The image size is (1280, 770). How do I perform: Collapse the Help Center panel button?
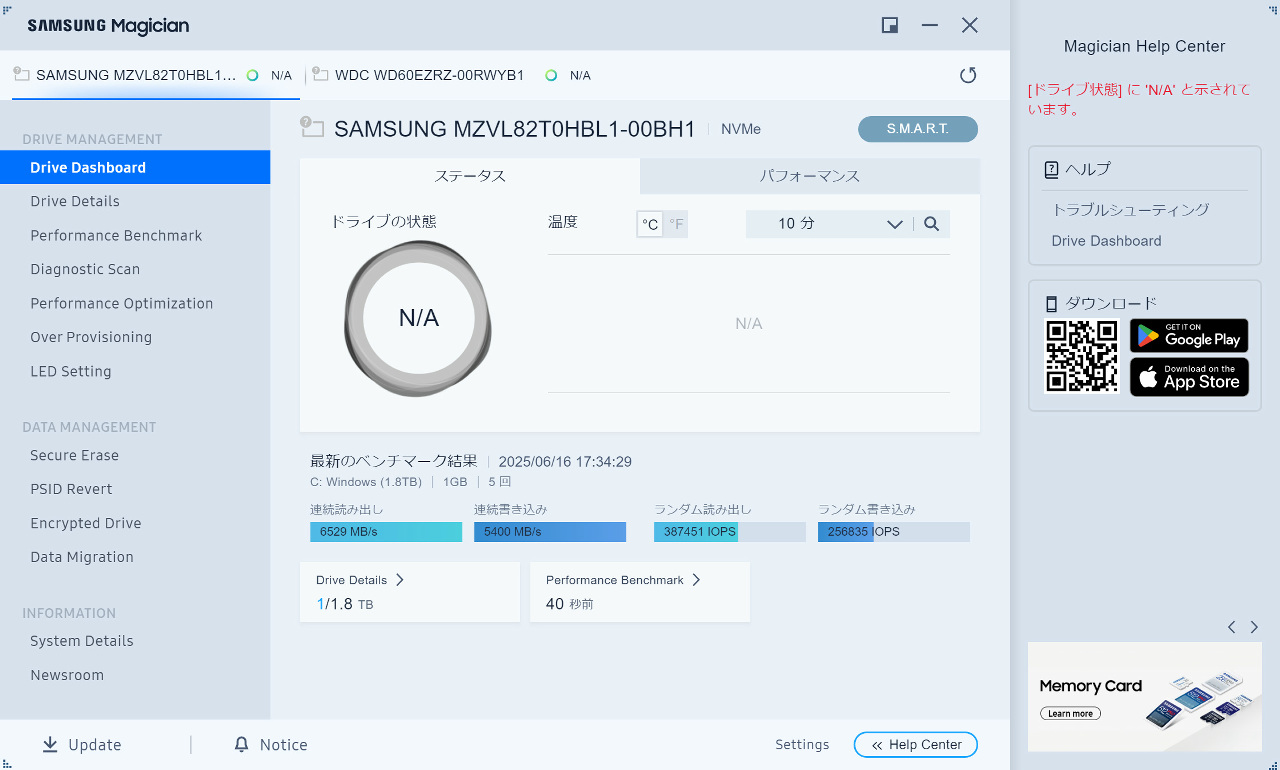[916, 745]
